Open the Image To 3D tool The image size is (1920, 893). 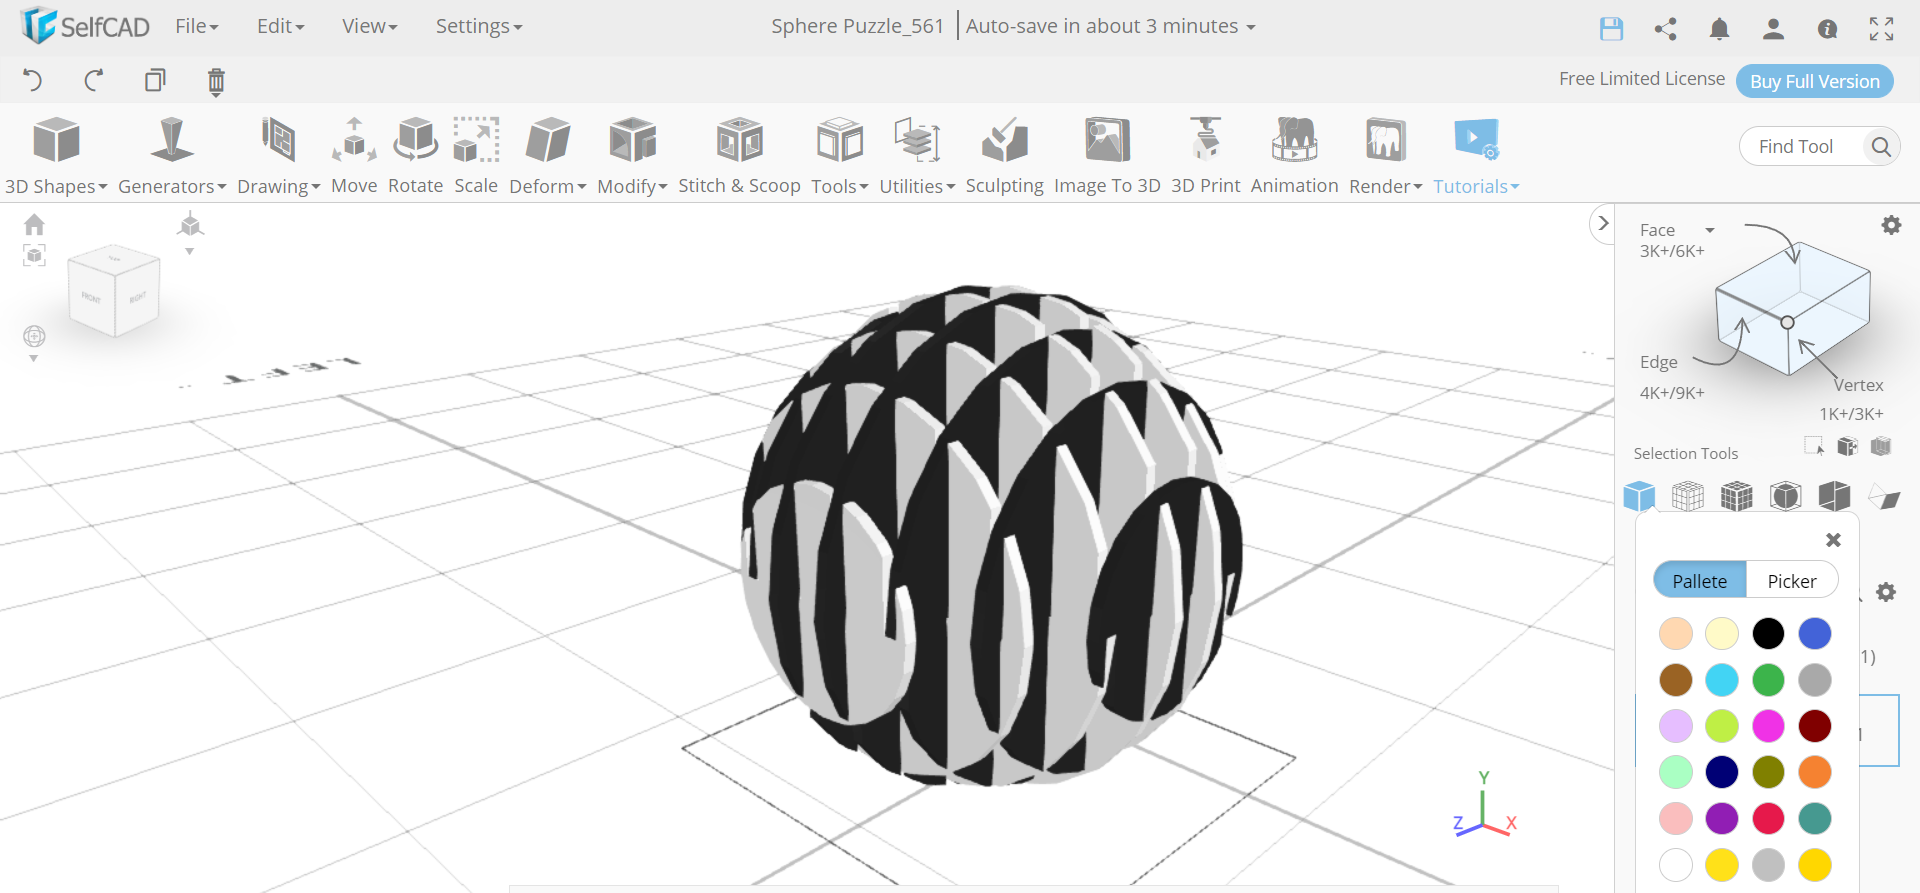coord(1107,140)
